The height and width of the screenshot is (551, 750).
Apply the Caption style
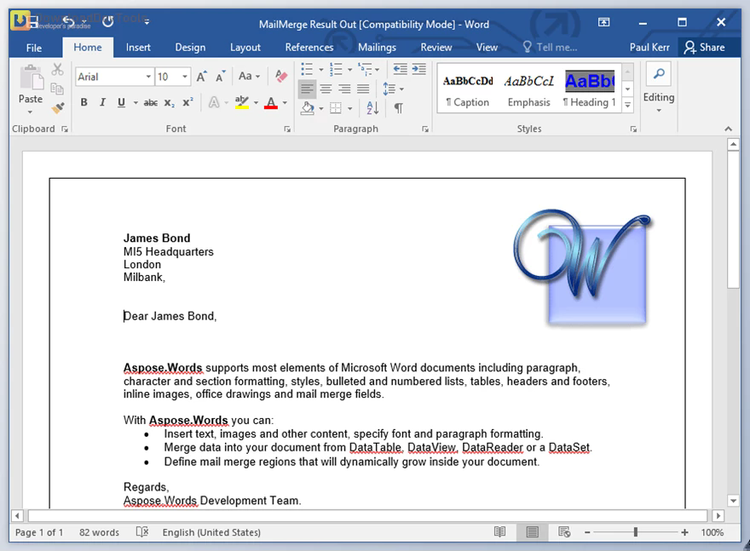[467, 89]
